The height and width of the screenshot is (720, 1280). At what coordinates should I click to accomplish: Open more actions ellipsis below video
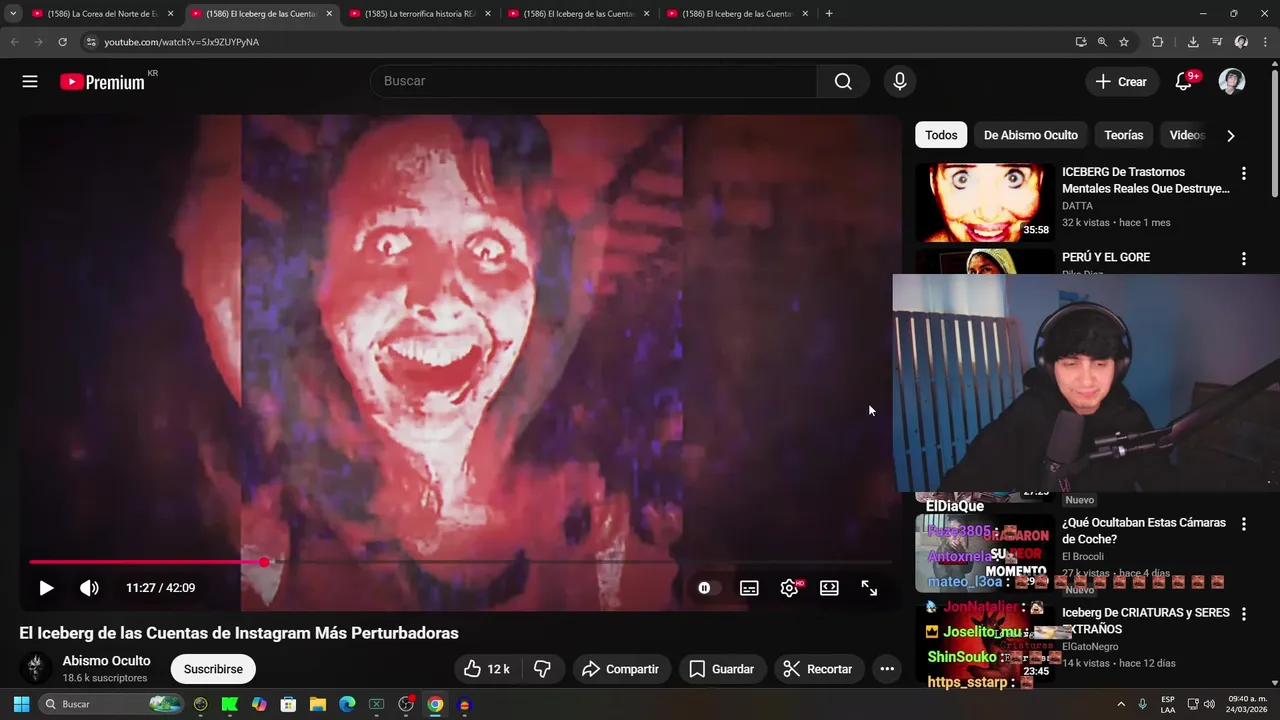[x=886, y=669]
